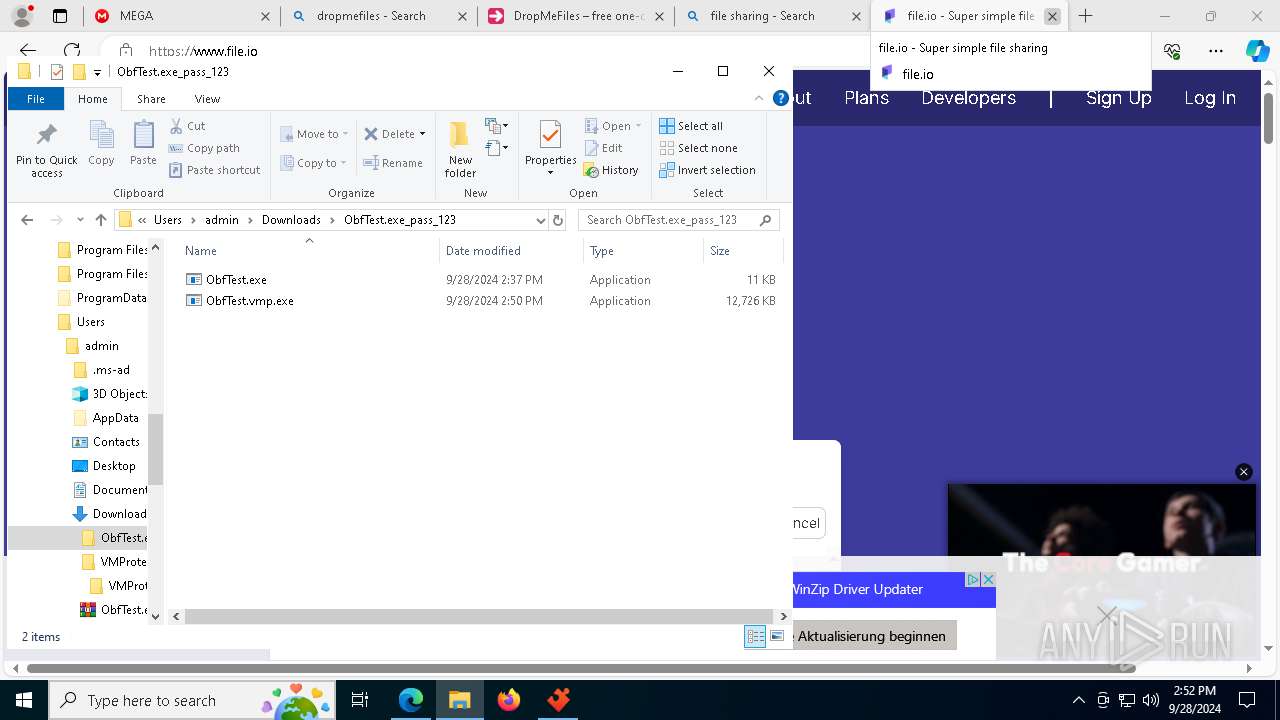1280x720 pixels.
Task: Click Pin to Quick access icon
Action: click(x=46, y=135)
